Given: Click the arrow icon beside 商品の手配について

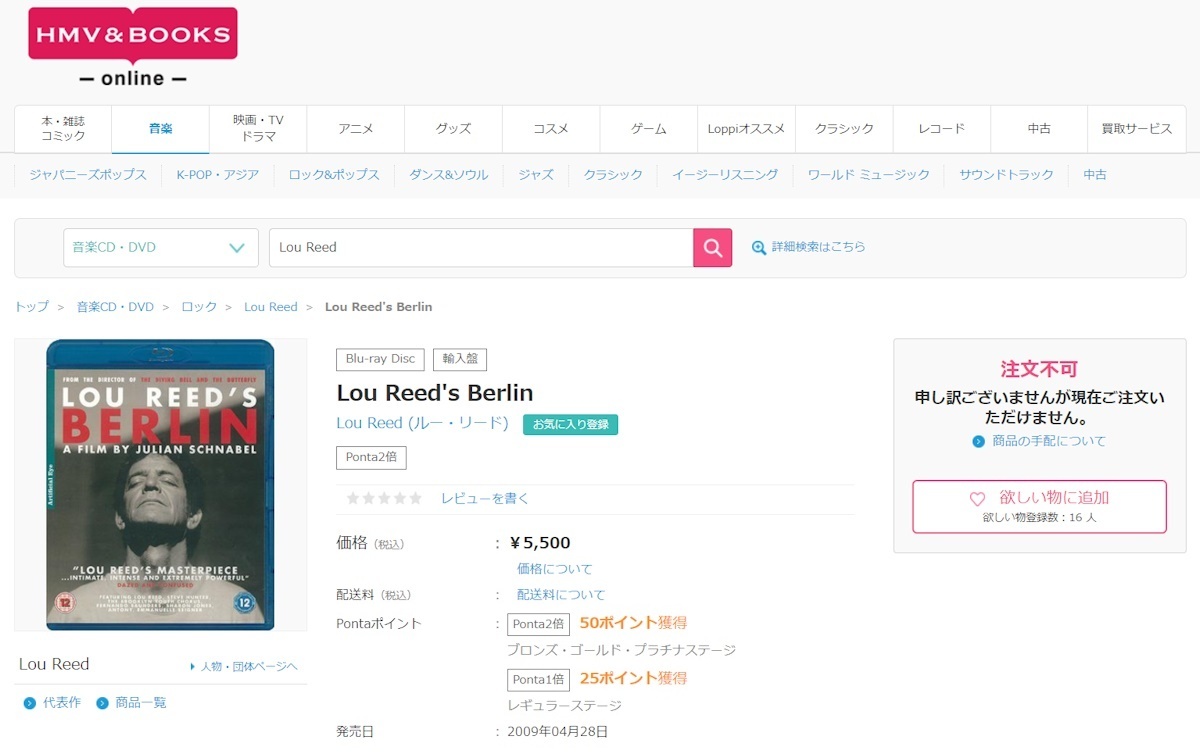Looking at the screenshot, I should (979, 441).
